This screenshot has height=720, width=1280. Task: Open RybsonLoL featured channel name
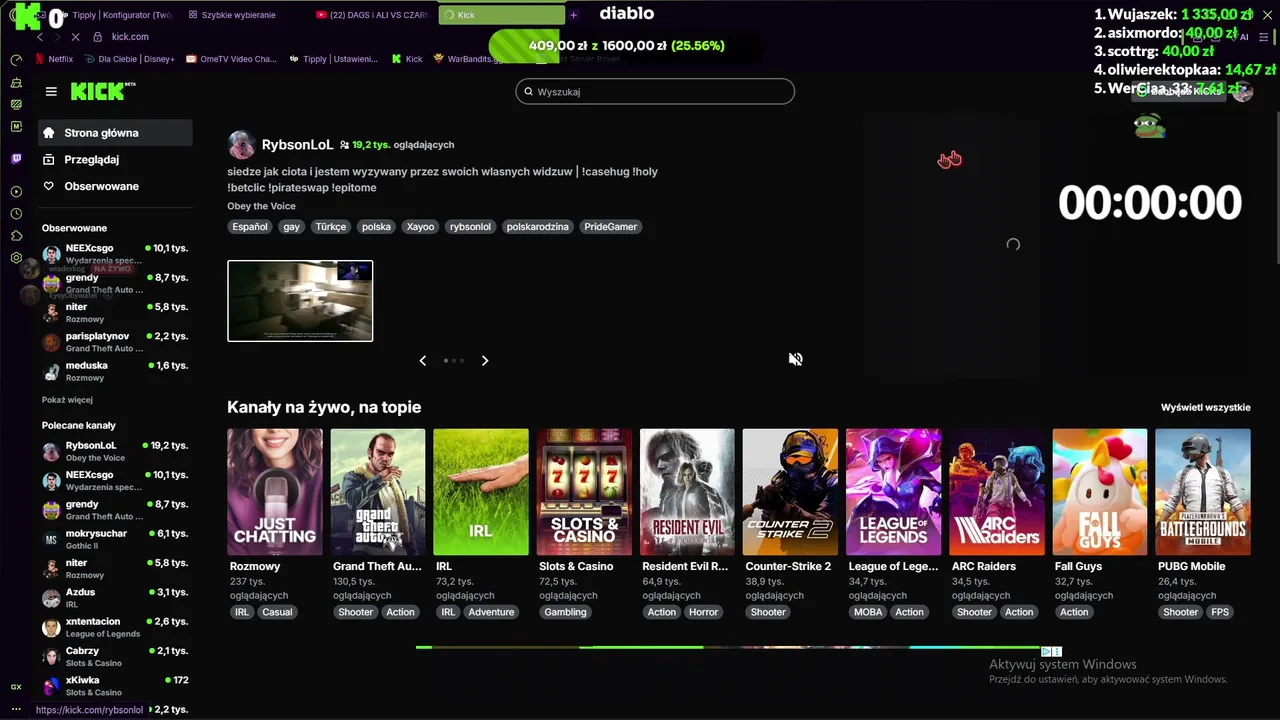click(x=297, y=145)
